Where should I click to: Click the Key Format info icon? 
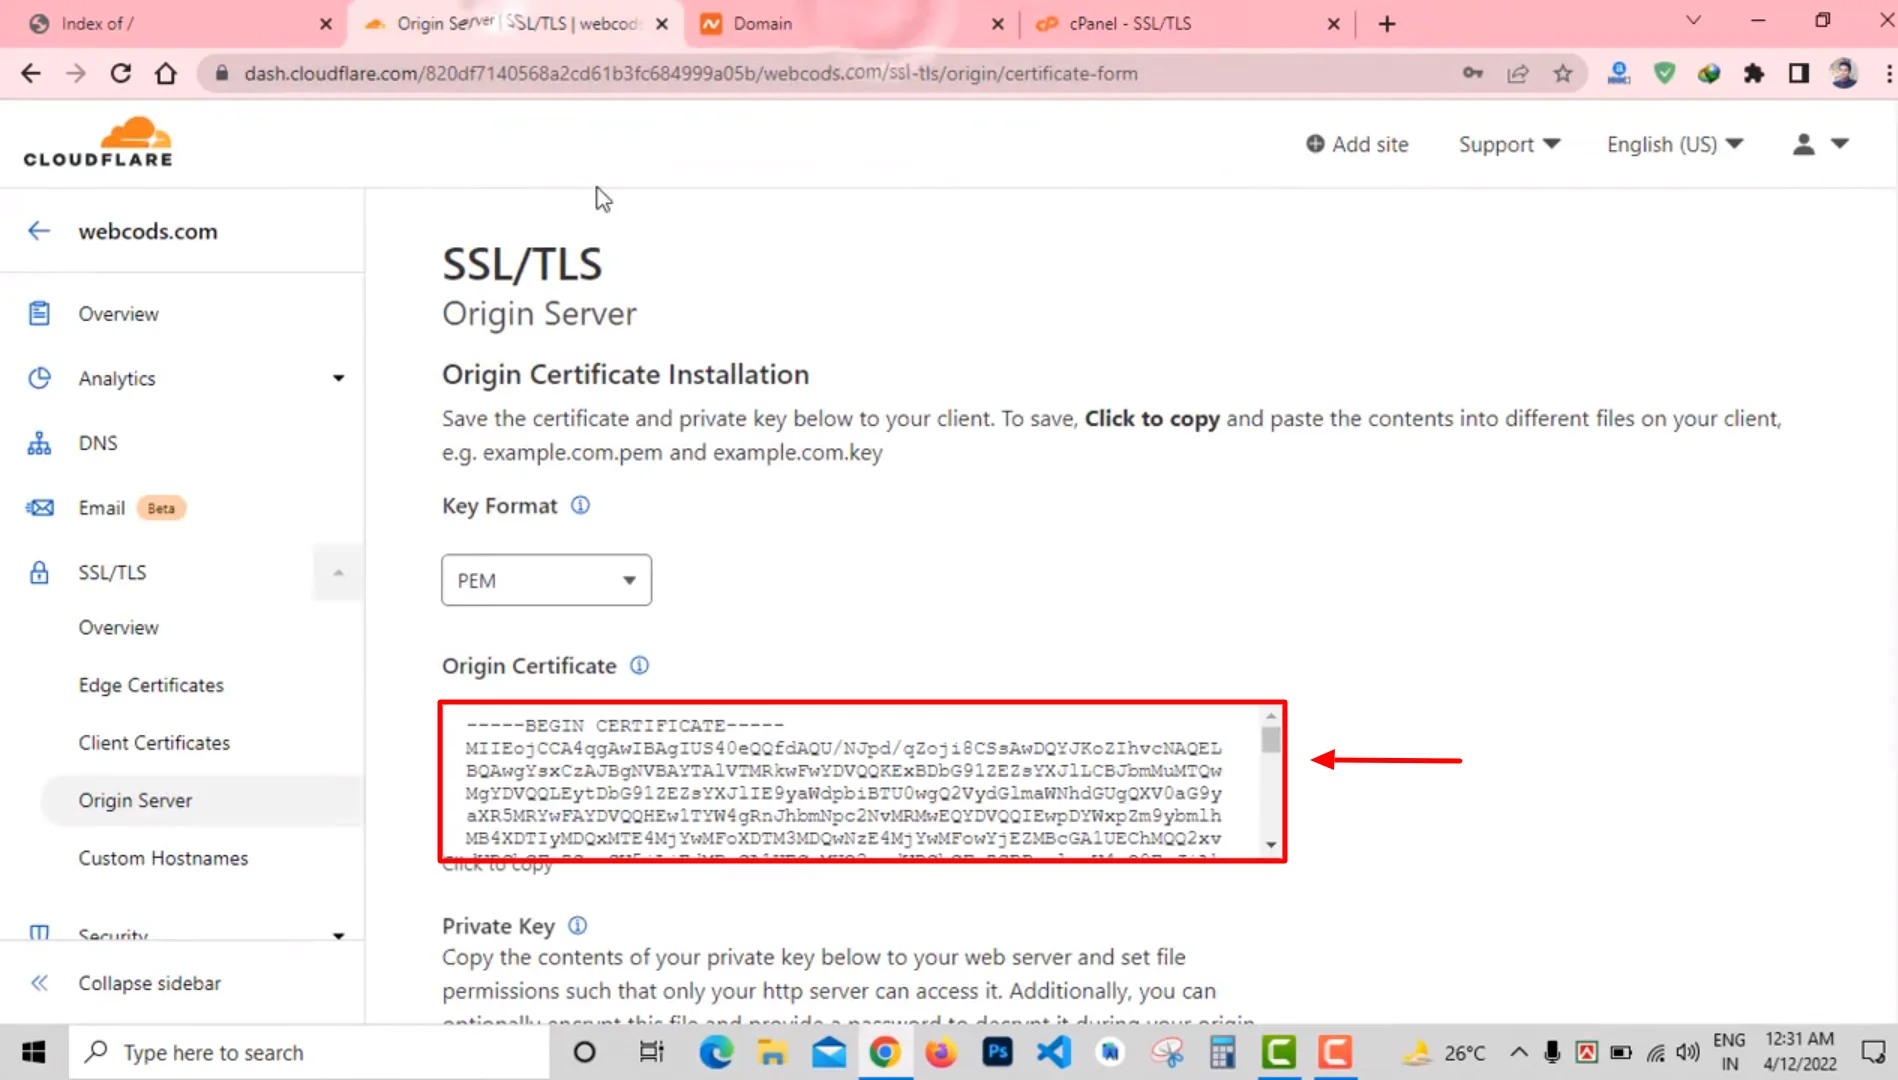580,505
